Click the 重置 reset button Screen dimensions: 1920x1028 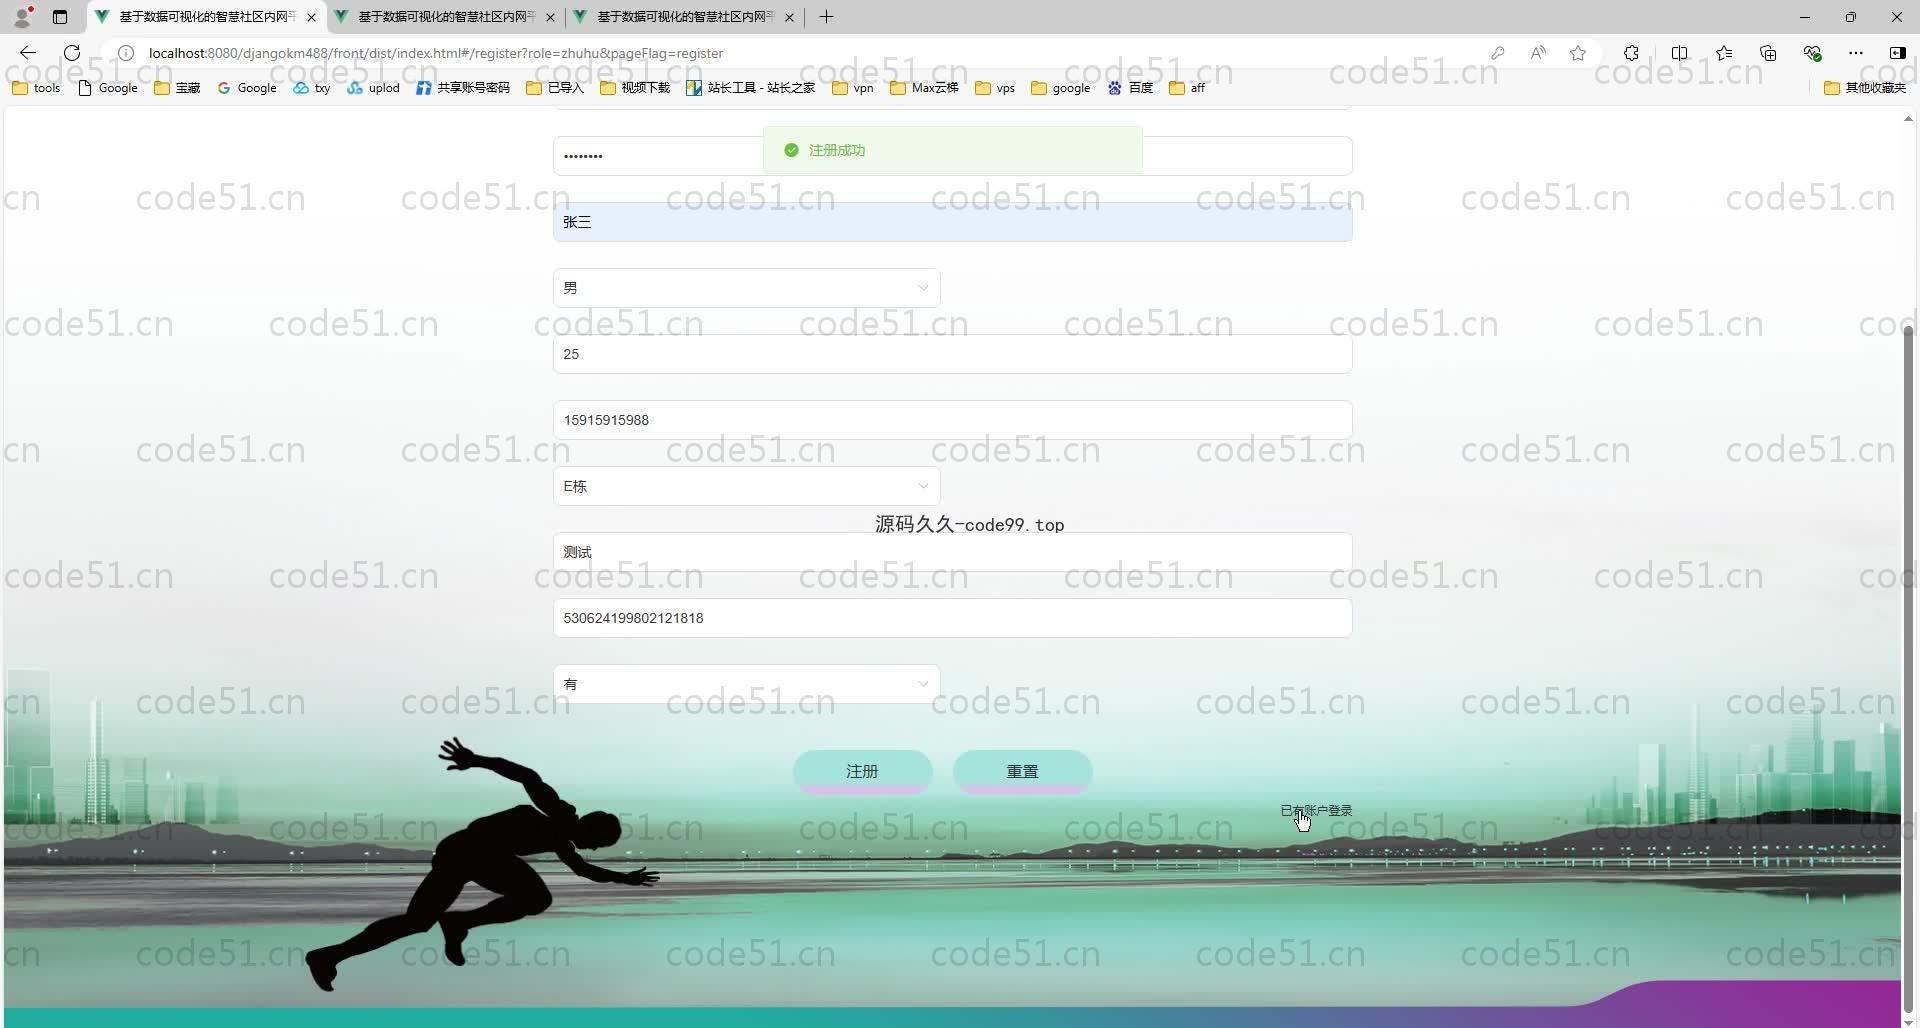[1022, 771]
